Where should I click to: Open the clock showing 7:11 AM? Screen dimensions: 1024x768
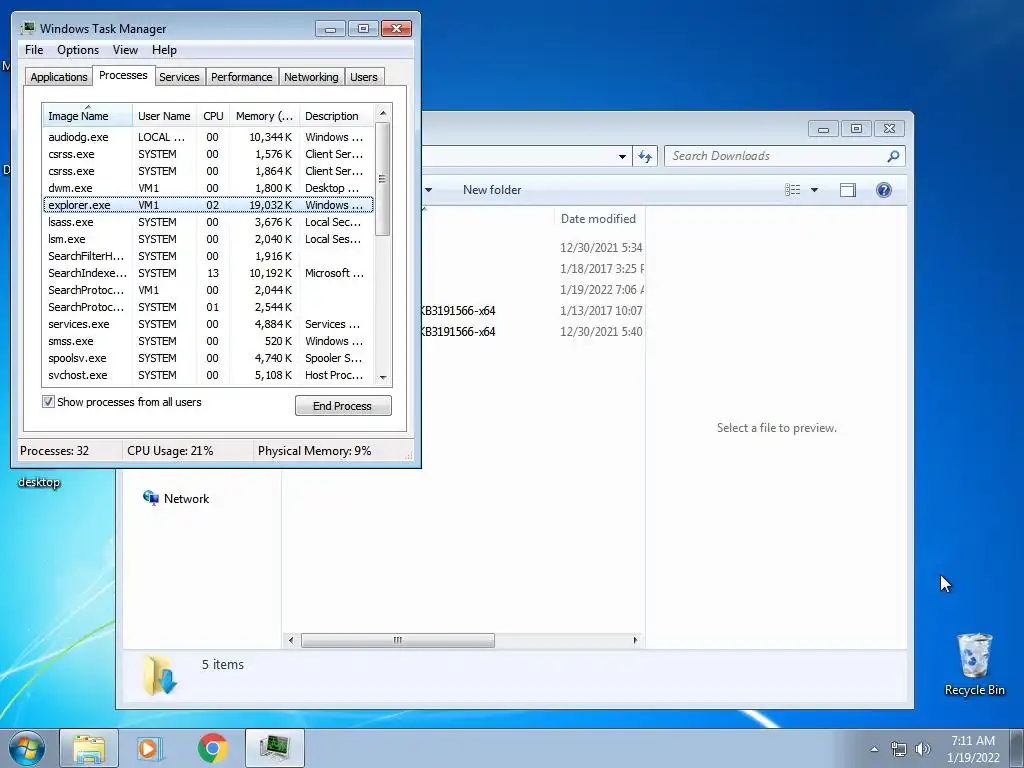click(x=973, y=749)
